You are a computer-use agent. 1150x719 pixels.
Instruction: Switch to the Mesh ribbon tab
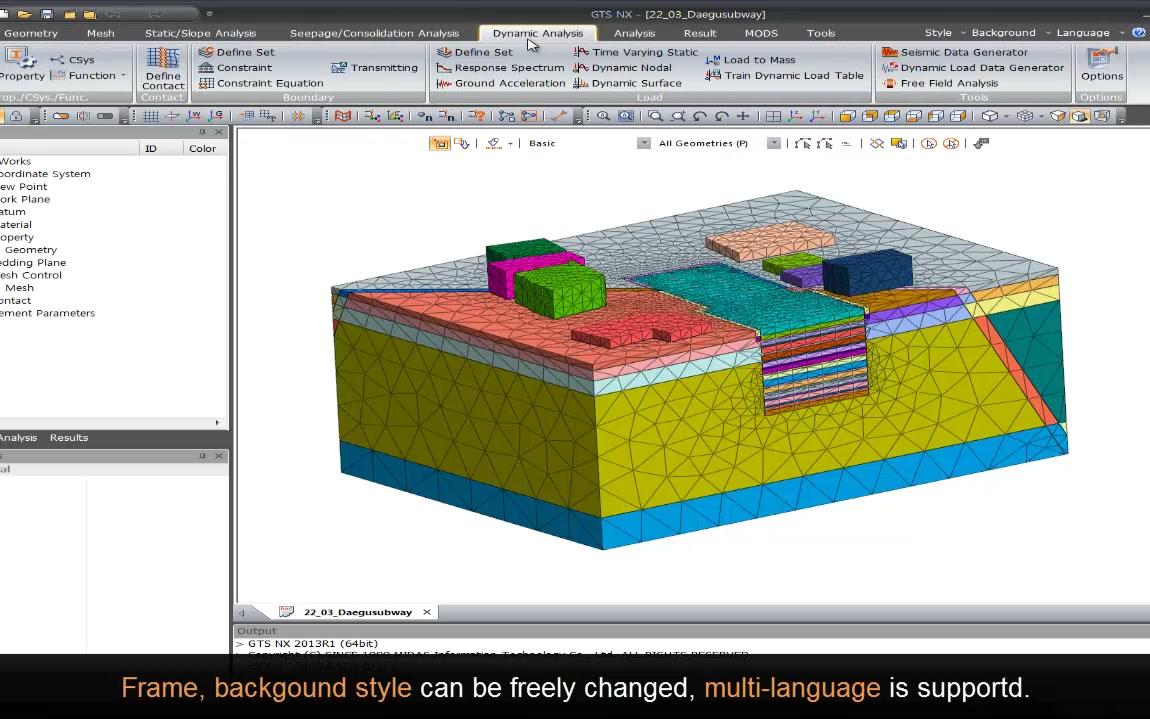click(x=100, y=33)
